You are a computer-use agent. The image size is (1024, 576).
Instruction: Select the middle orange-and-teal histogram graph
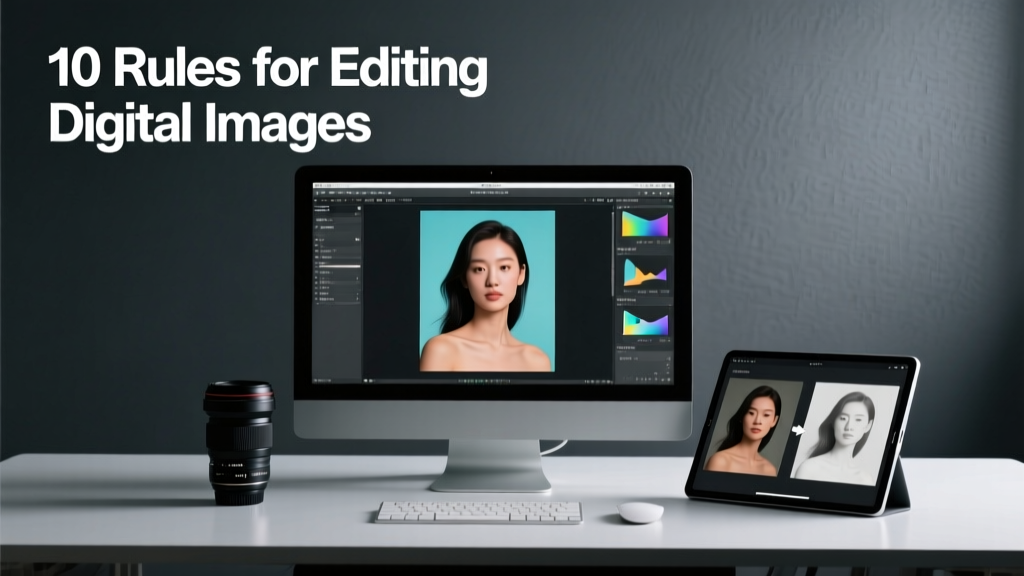[x=645, y=273]
